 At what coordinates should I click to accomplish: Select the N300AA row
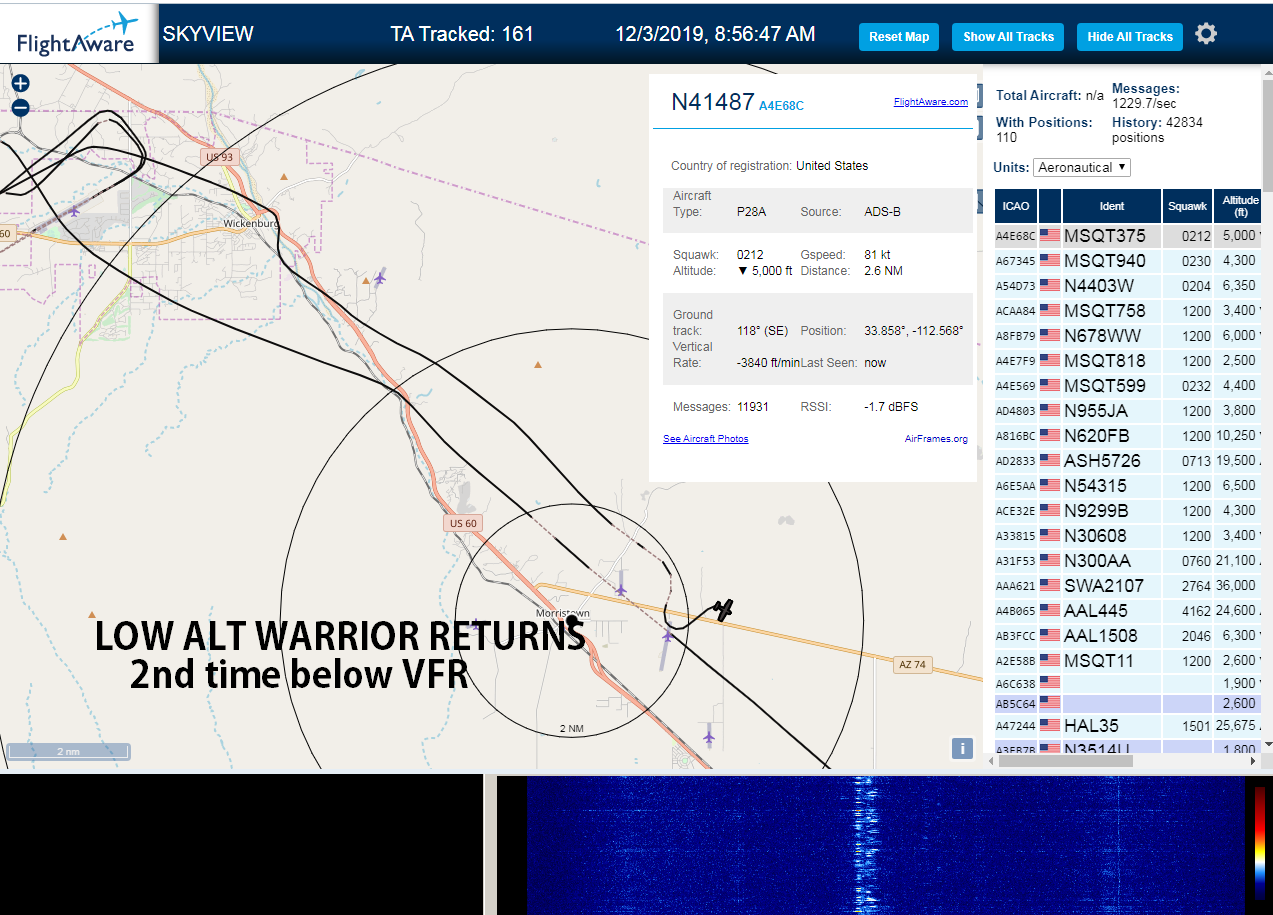pos(1128,561)
